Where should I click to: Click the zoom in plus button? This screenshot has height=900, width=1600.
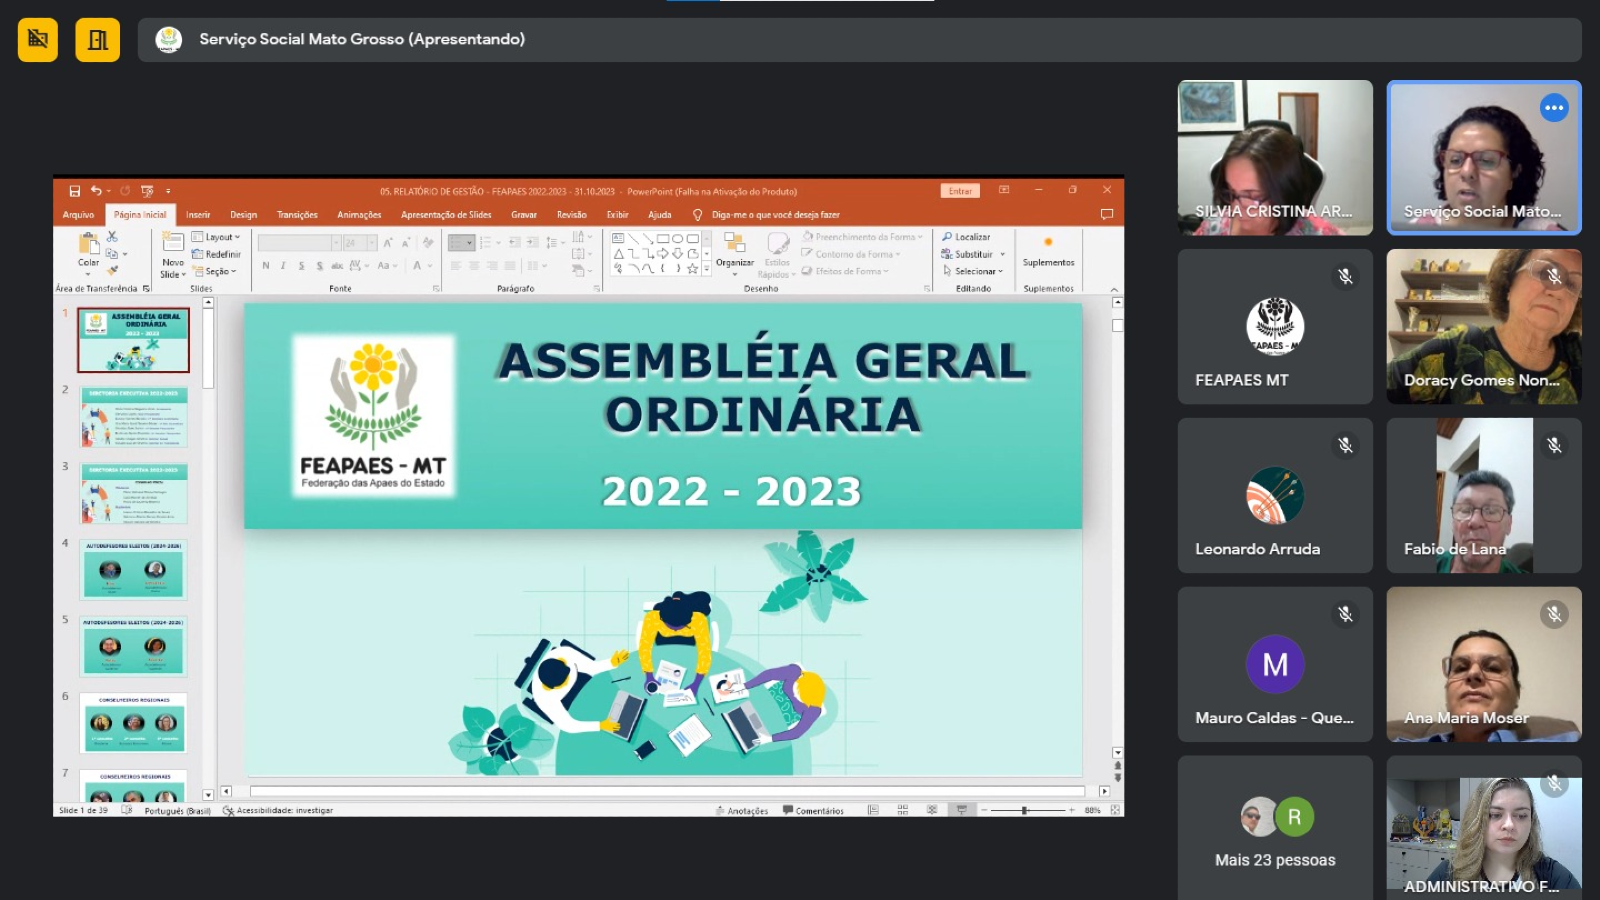[x=1071, y=810]
